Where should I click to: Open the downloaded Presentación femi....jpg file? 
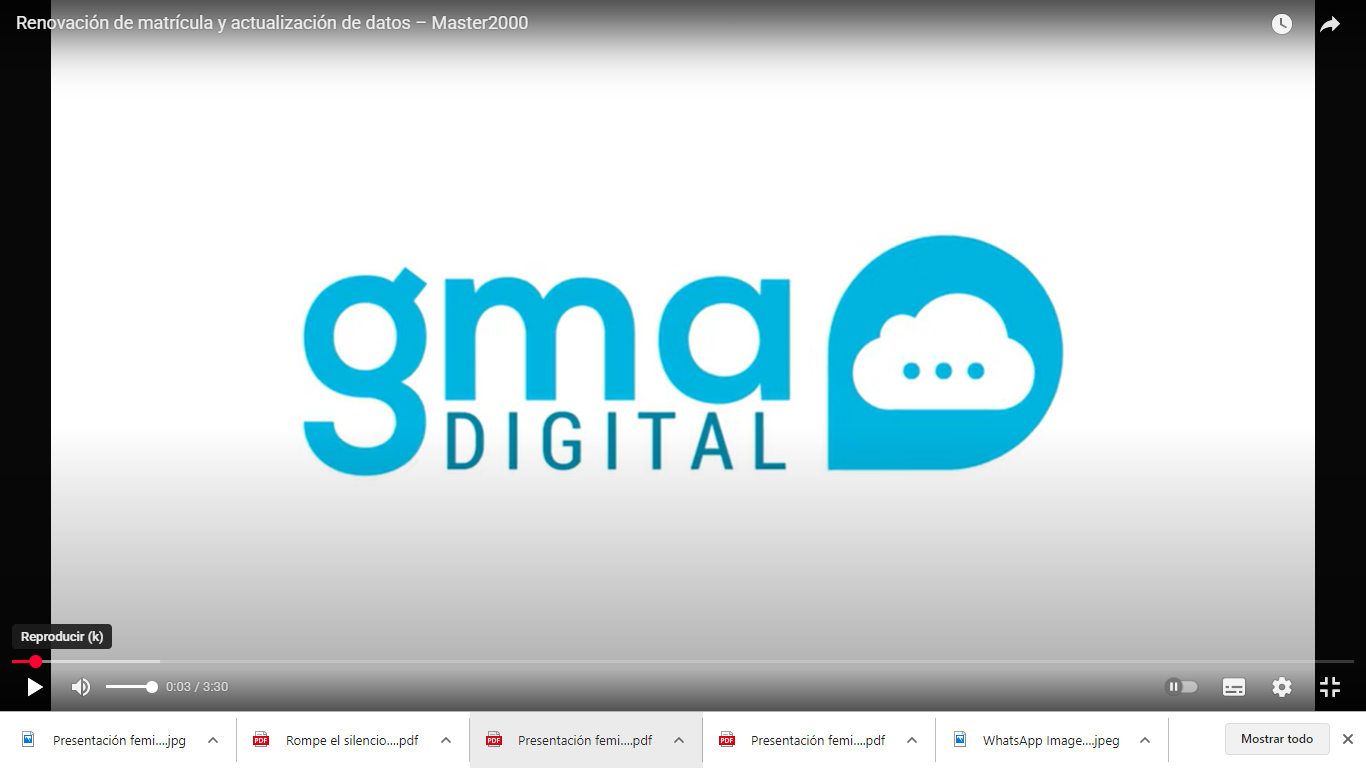(x=119, y=741)
